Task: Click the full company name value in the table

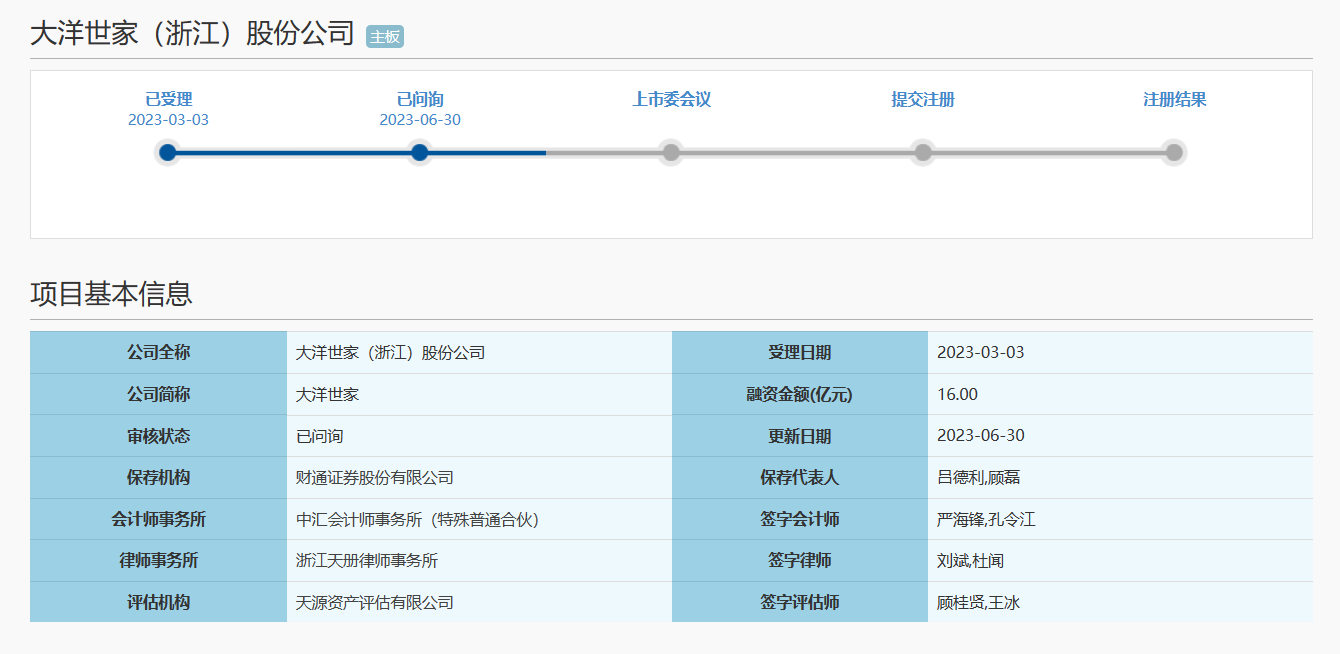Action: (x=390, y=353)
